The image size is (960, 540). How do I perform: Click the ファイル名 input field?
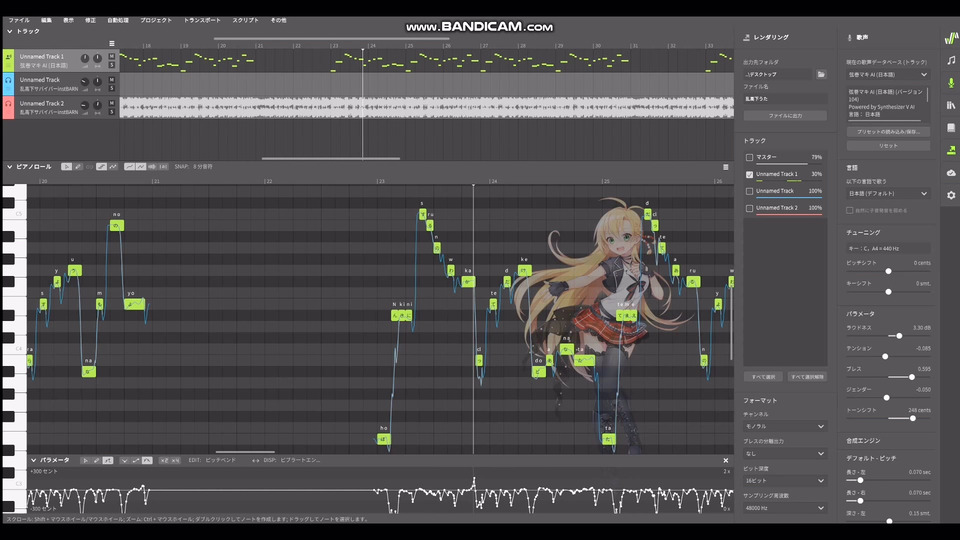785,99
